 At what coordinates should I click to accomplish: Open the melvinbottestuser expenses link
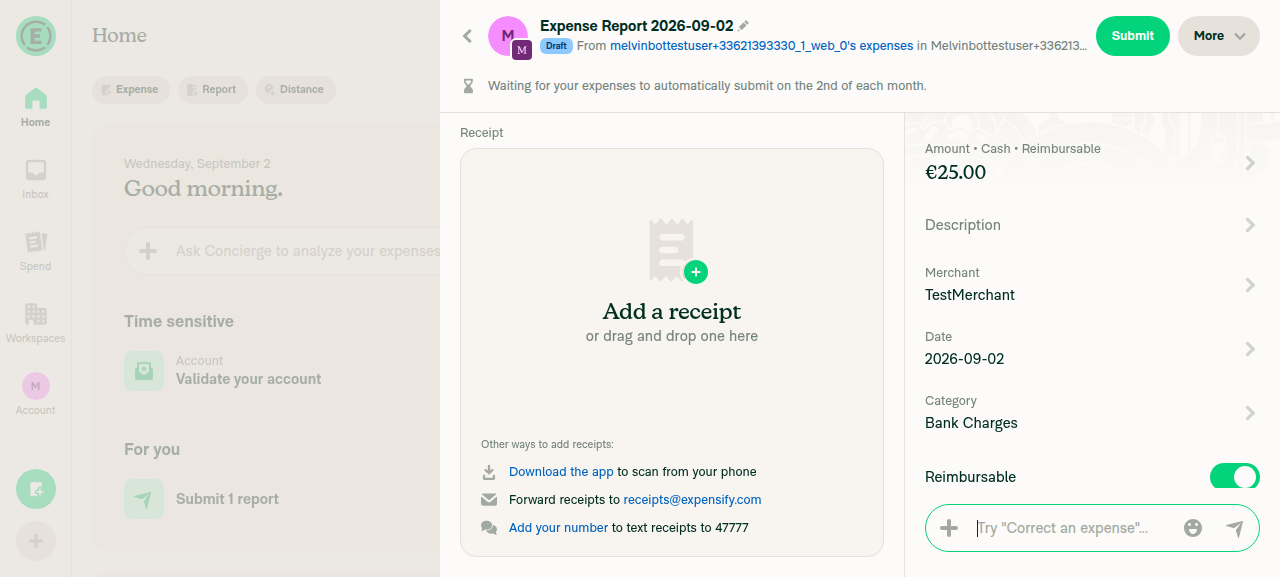click(761, 46)
